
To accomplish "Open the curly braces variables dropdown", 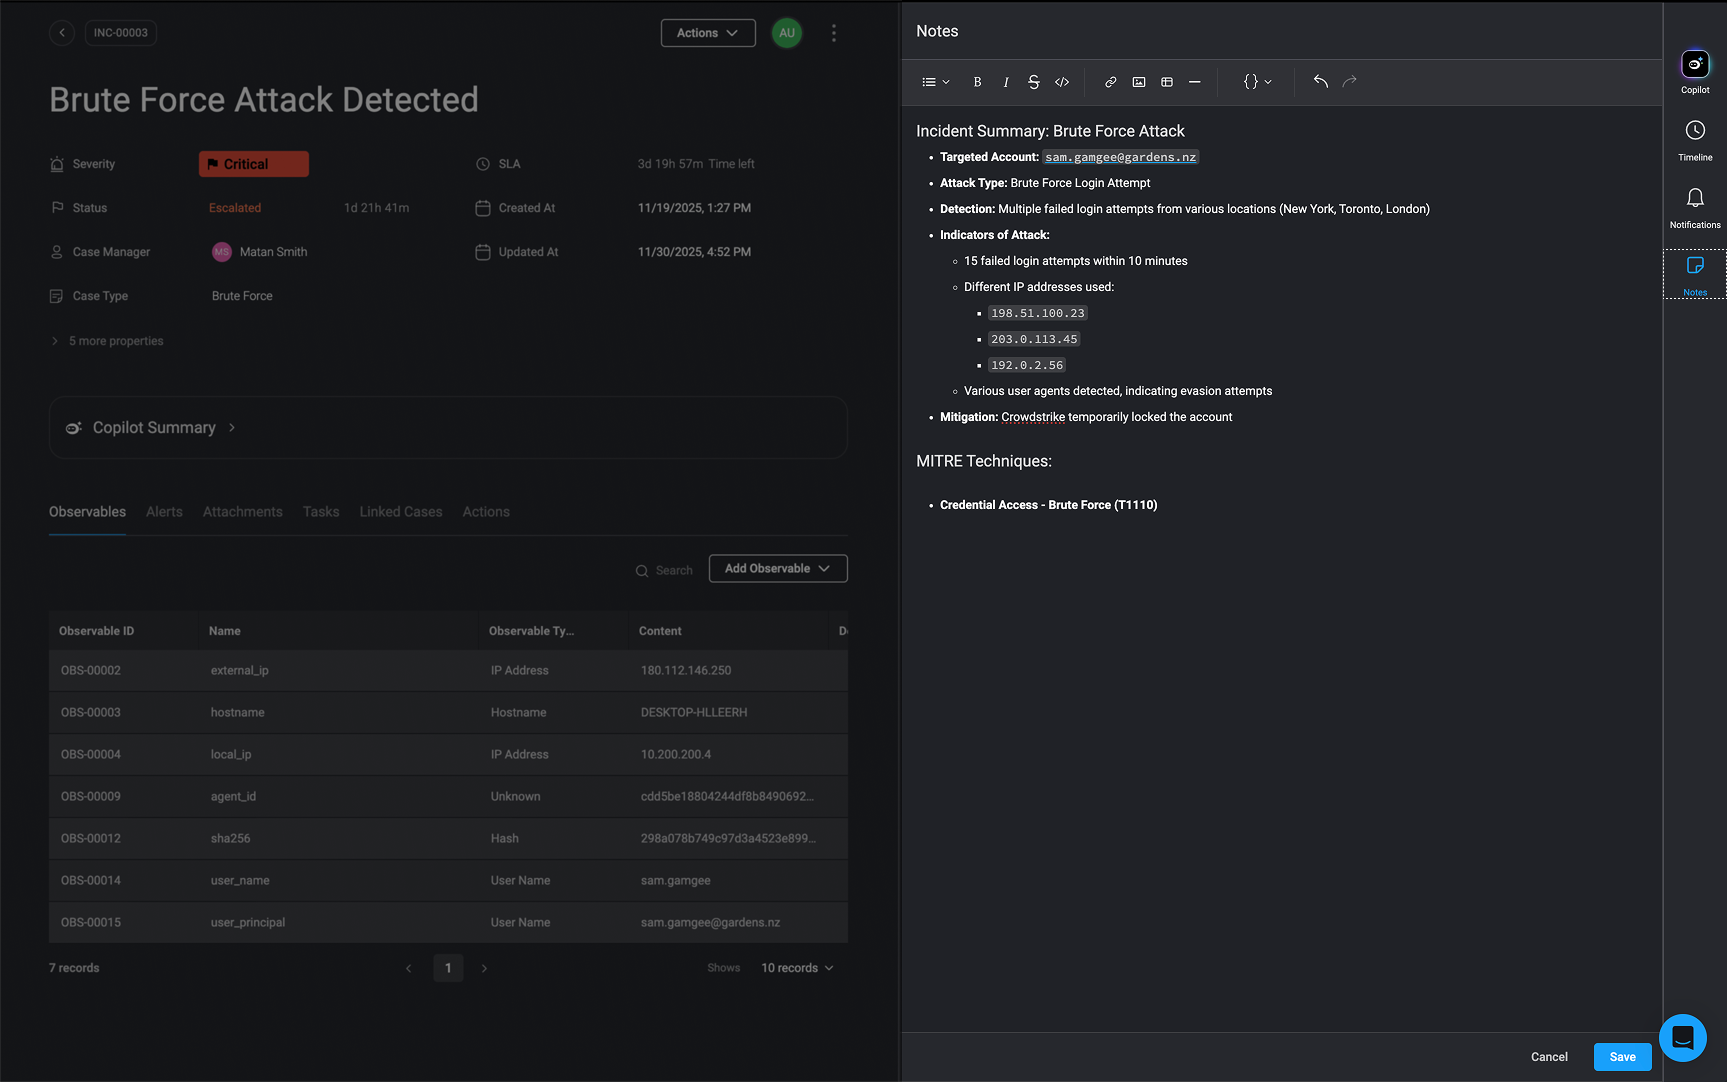I will coord(1257,82).
